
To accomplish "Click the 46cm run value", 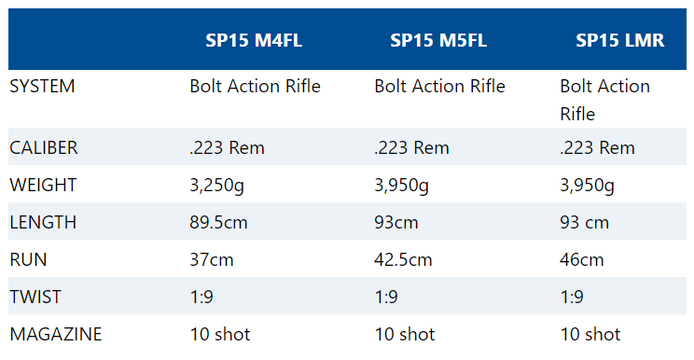I will pos(582,259).
